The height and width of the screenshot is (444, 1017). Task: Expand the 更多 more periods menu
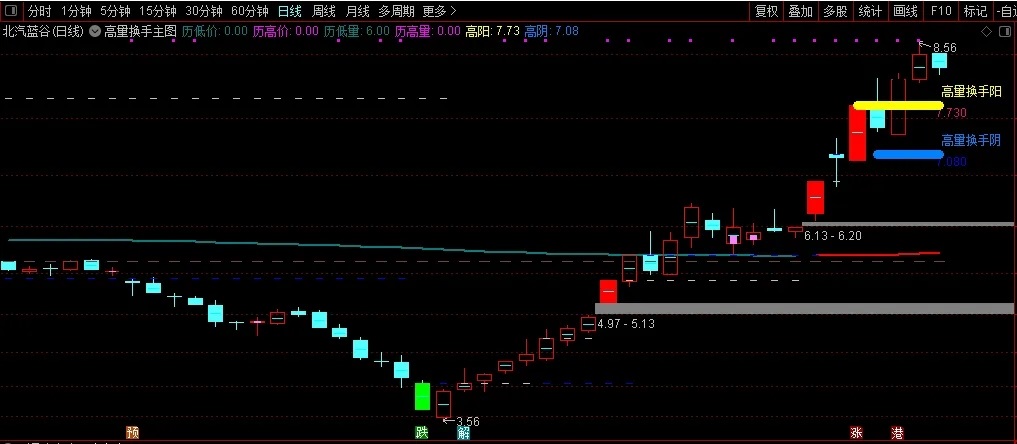[439, 11]
